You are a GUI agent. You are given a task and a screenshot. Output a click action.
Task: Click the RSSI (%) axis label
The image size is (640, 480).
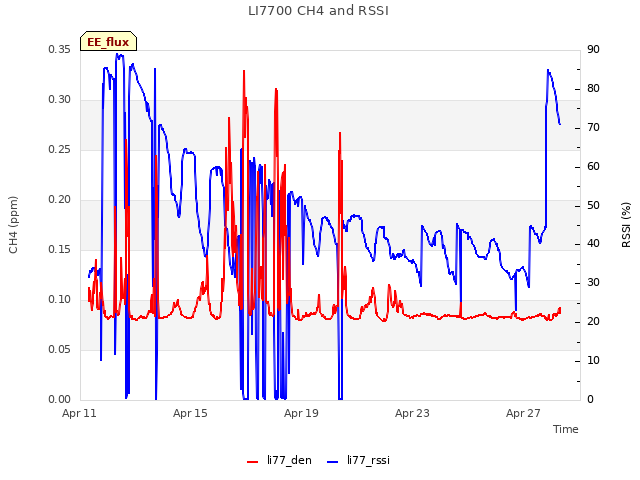click(626, 225)
